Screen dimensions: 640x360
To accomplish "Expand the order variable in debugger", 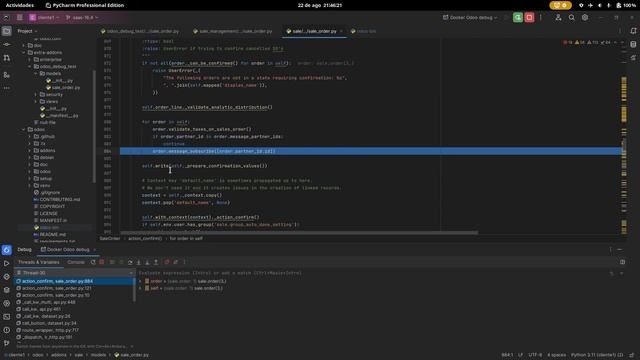I will (x=140, y=281).
